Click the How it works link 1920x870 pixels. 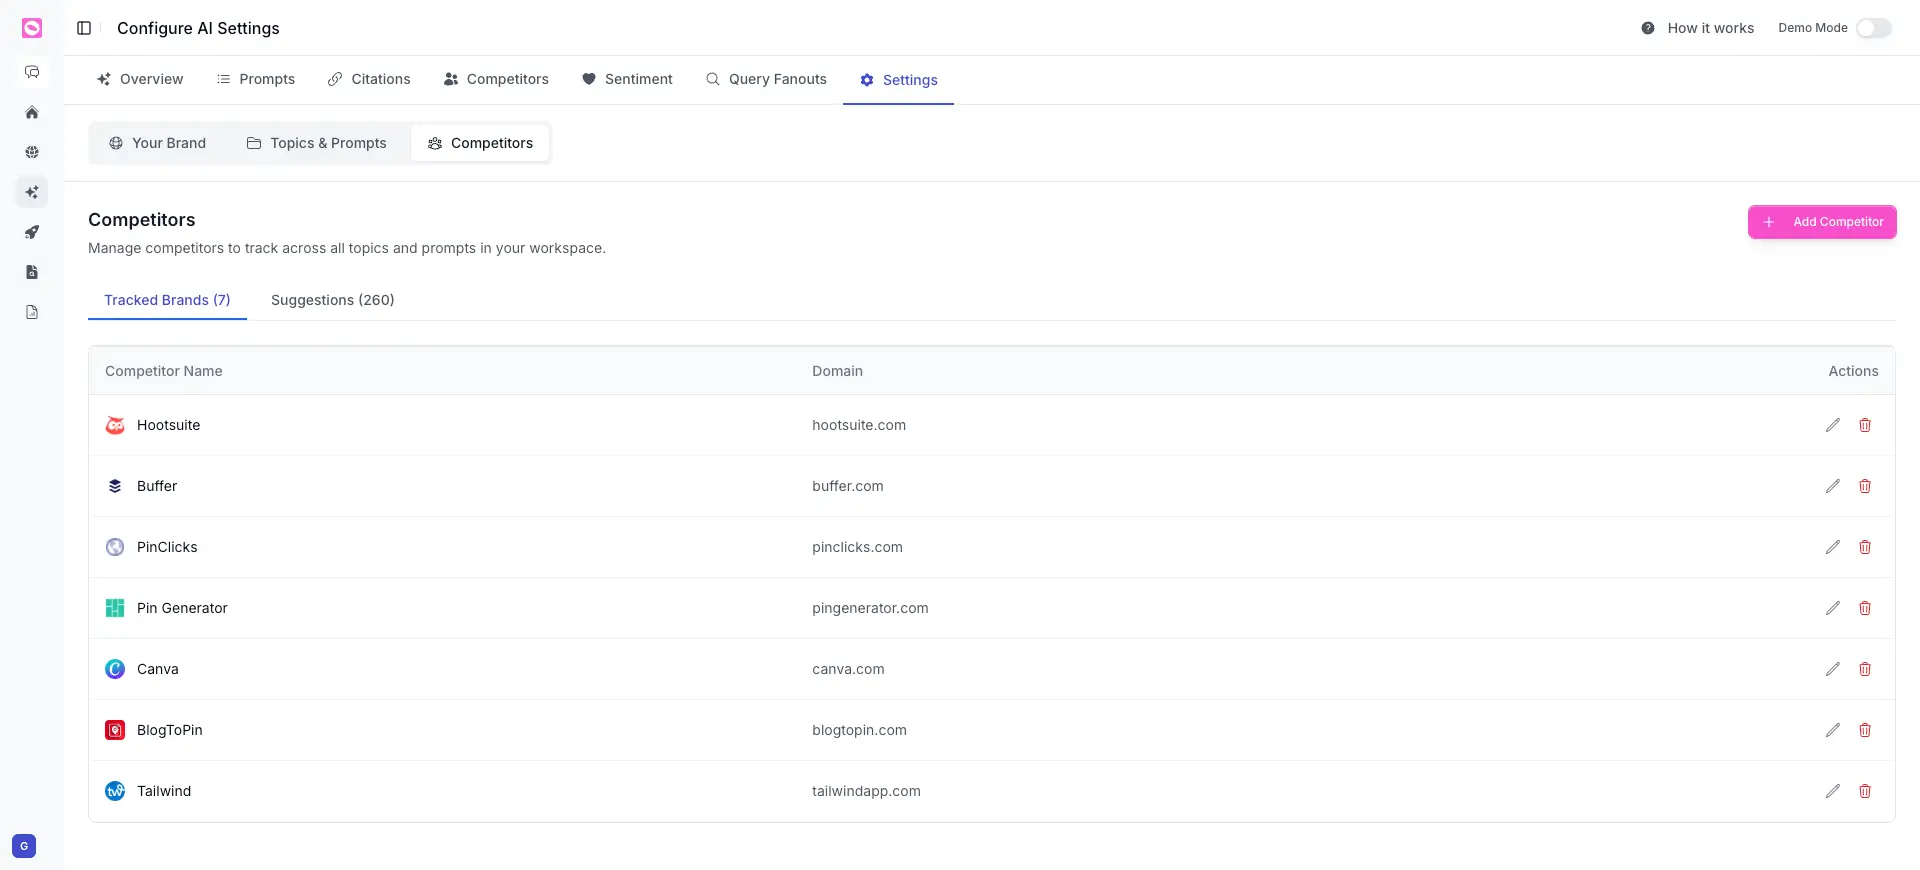pos(1711,28)
